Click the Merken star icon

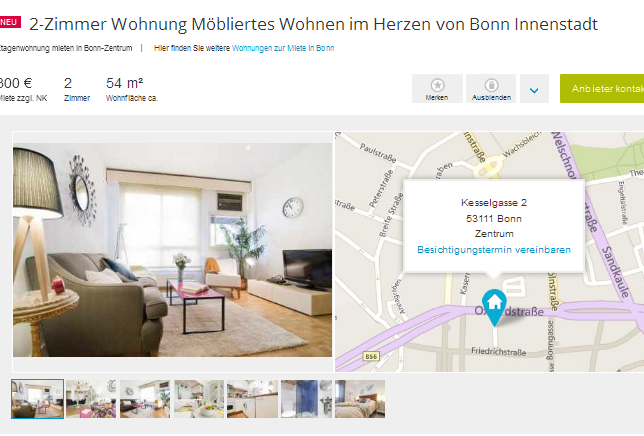[437, 85]
